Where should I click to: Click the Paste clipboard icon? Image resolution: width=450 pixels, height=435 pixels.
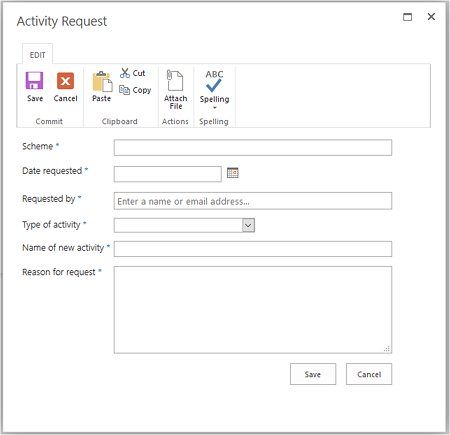[x=102, y=81]
